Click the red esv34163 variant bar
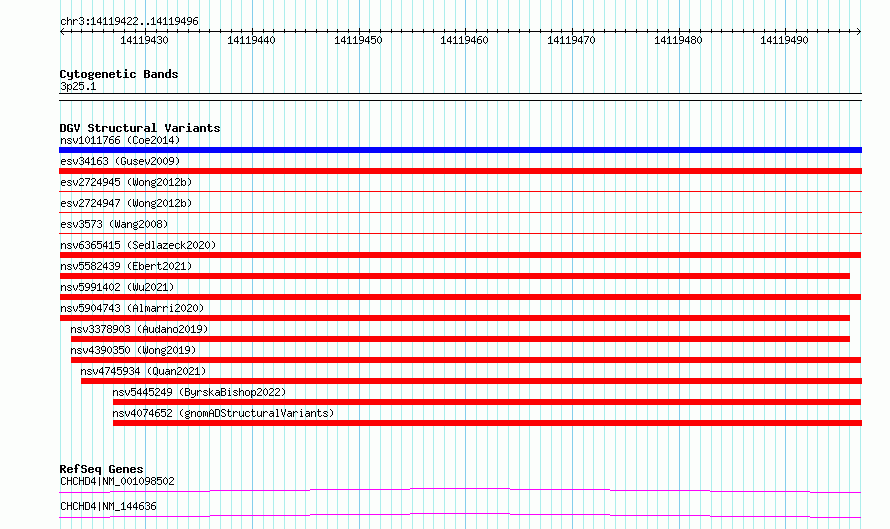 [460, 171]
